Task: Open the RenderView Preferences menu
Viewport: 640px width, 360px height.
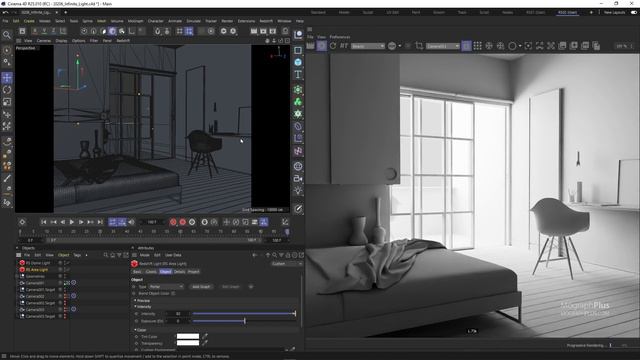Action: (x=340, y=37)
